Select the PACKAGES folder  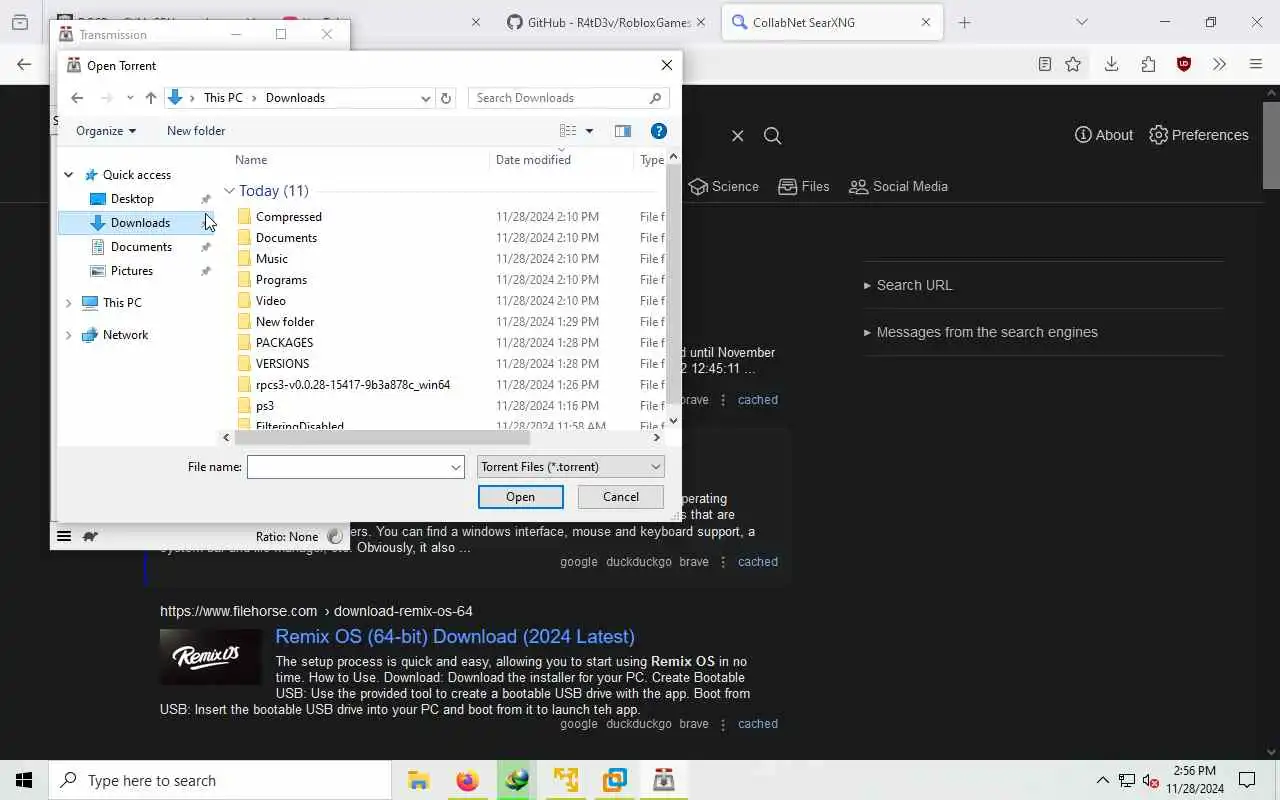[x=284, y=343]
